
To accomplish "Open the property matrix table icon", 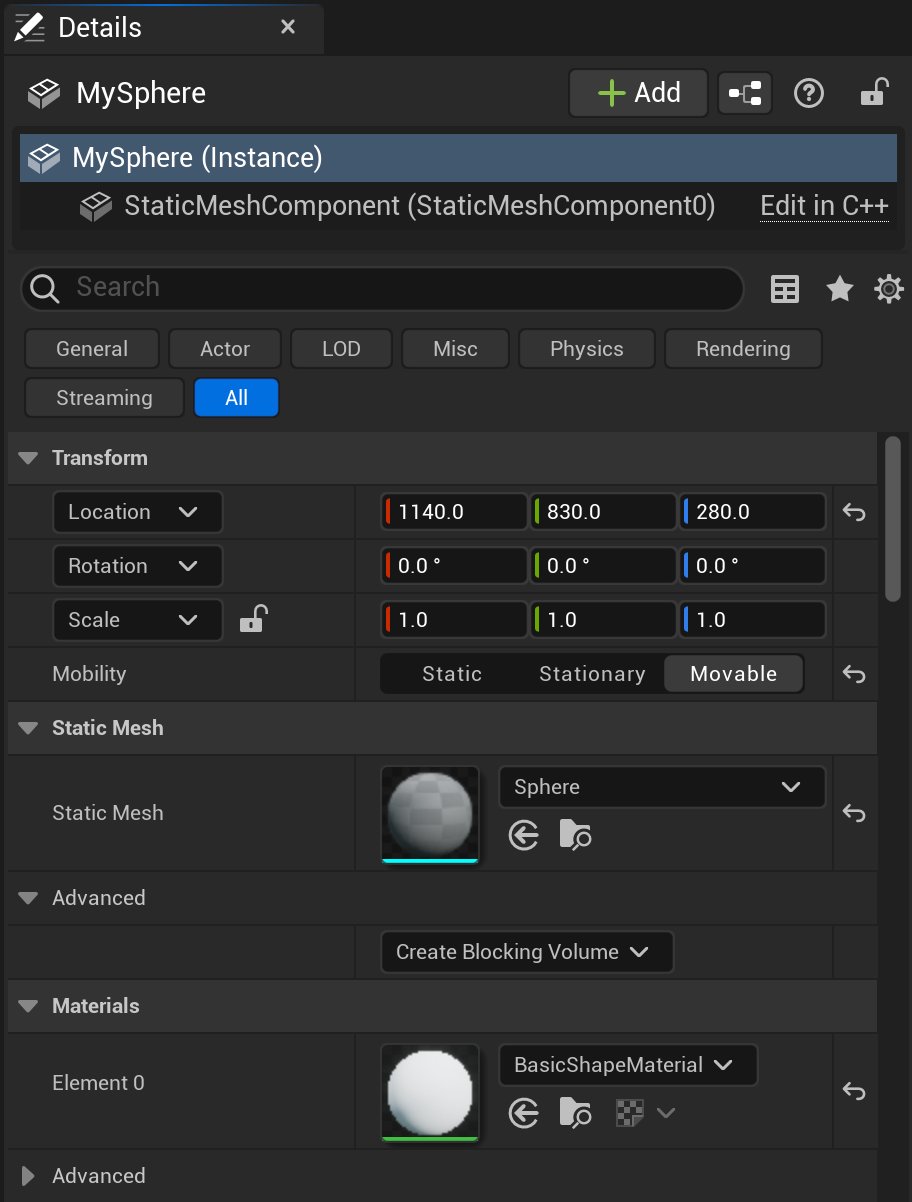I will (785, 289).
